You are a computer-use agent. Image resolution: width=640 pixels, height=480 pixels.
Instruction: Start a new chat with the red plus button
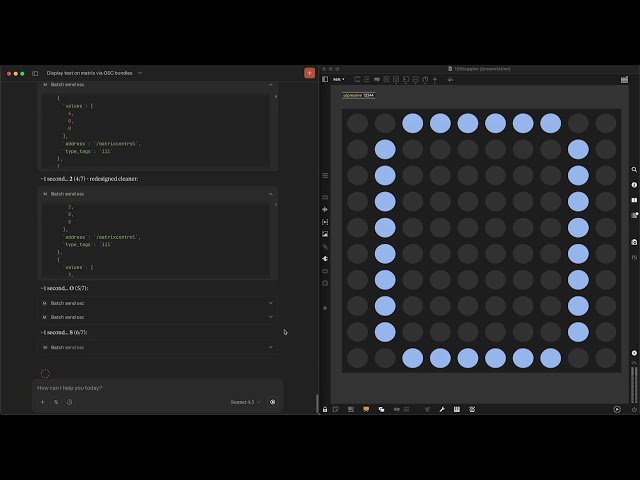pos(309,73)
